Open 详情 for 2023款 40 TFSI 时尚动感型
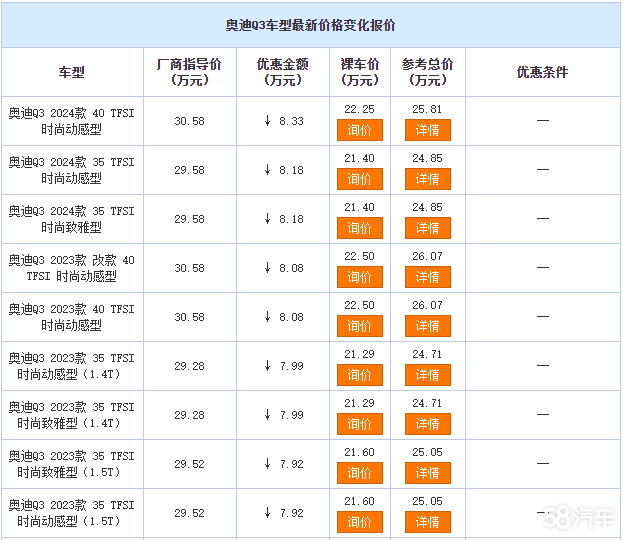Screen dimensions: 624x540 coord(428,326)
